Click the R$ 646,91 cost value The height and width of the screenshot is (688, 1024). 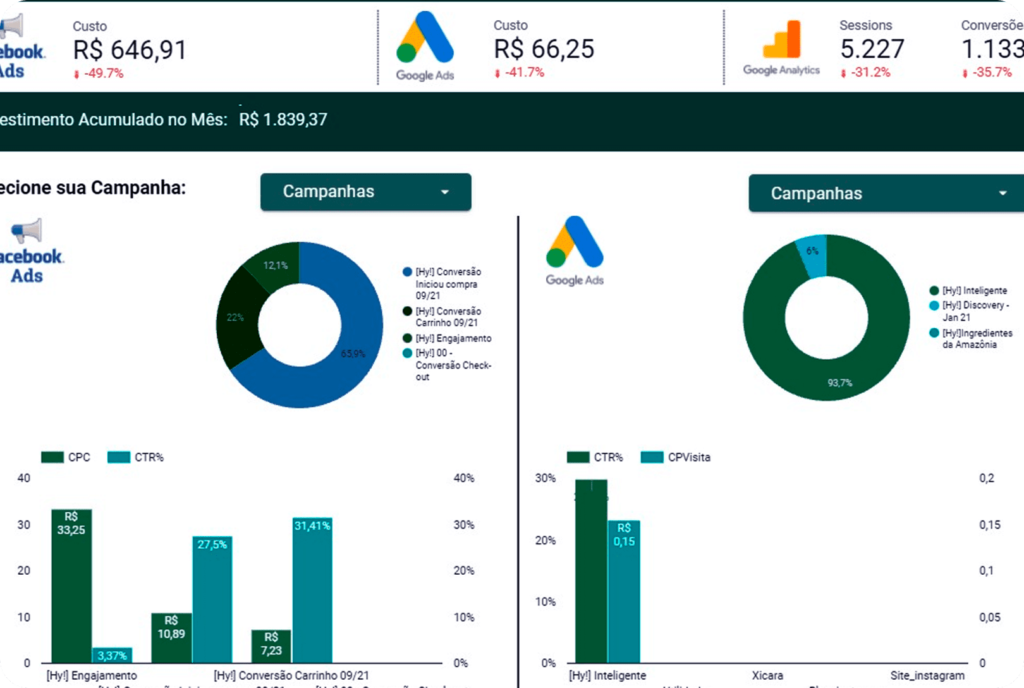point(130,50)
